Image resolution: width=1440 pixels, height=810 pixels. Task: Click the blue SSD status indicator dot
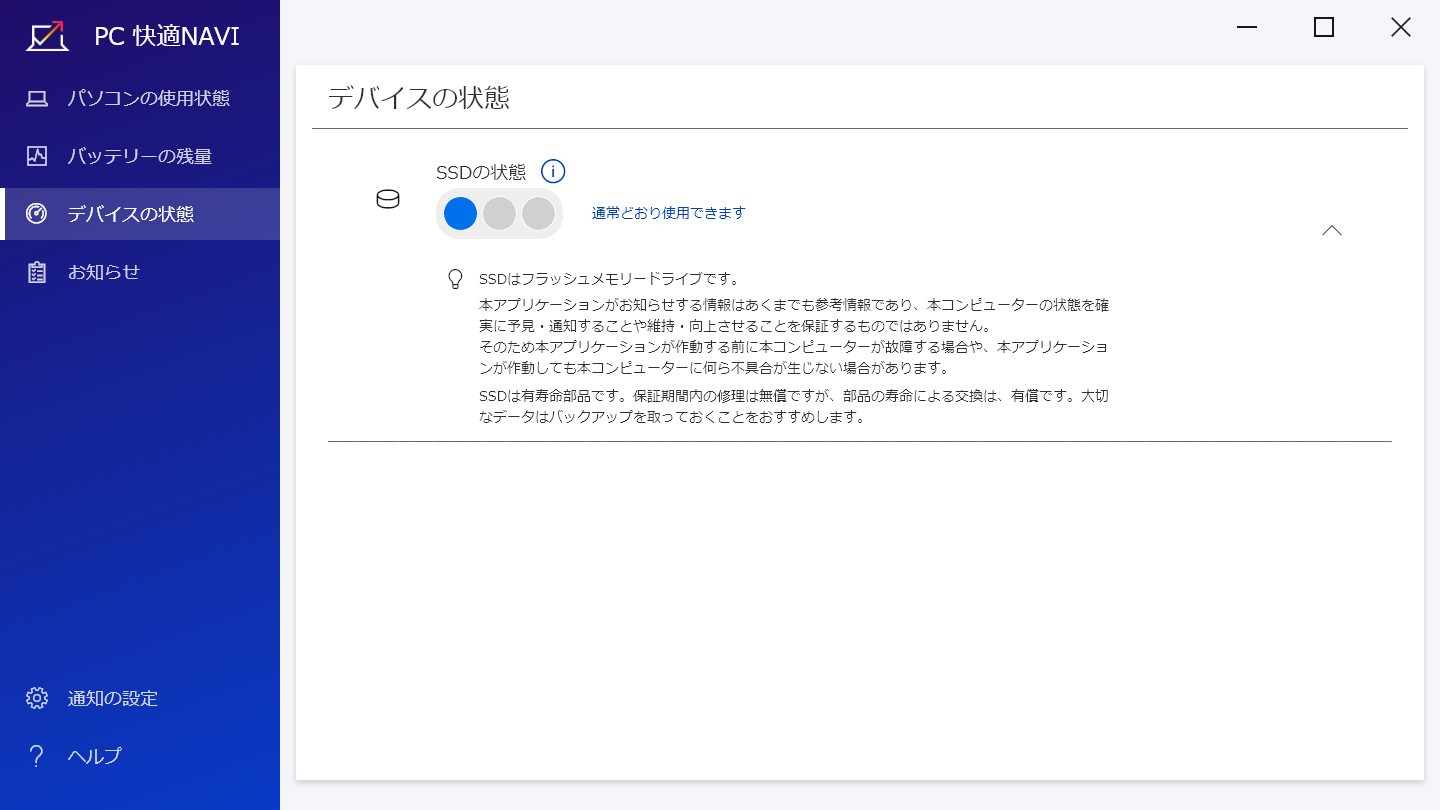(x=460, y=214)
